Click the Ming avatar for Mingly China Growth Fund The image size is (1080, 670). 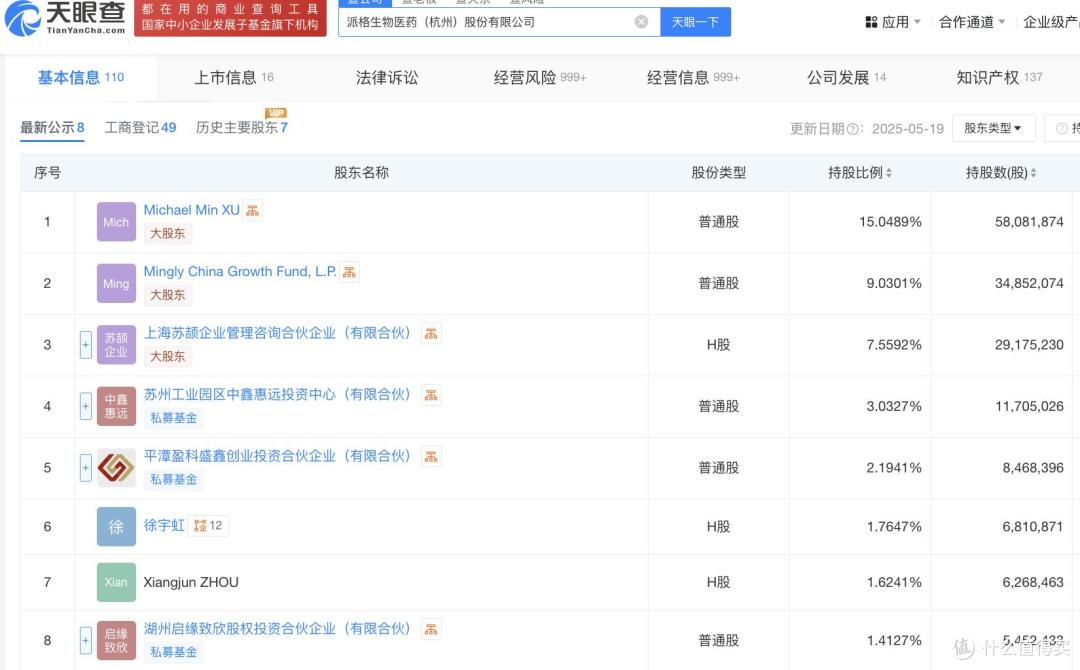(x=116, y=283)
